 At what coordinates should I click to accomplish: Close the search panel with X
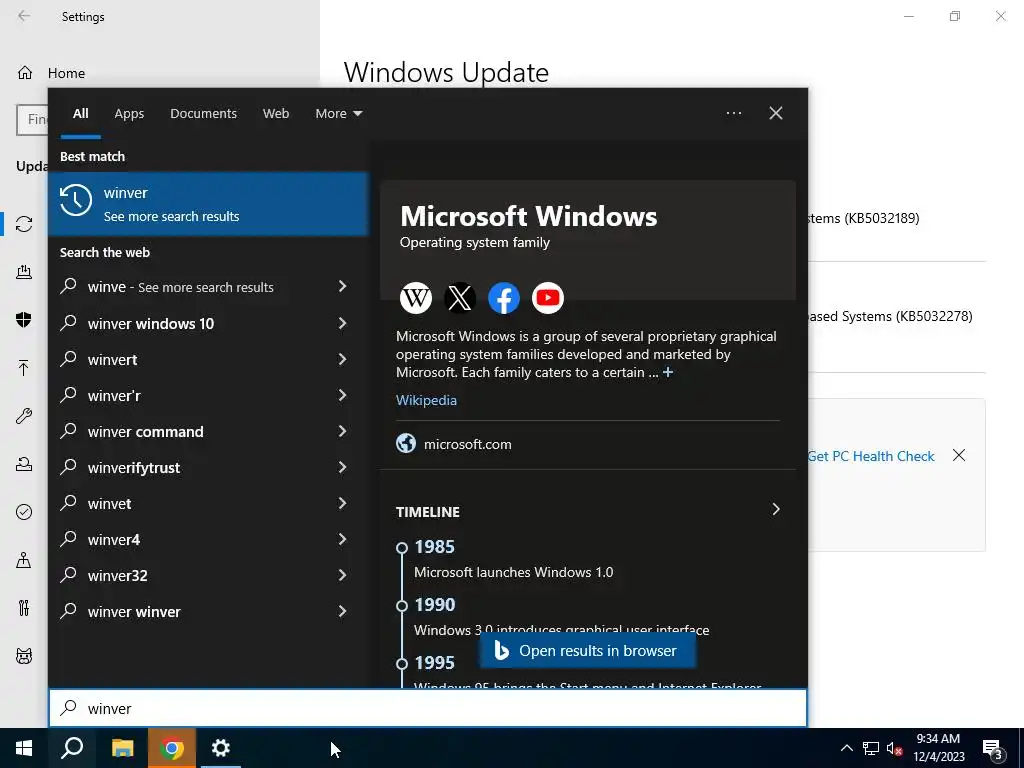[775, 113]
